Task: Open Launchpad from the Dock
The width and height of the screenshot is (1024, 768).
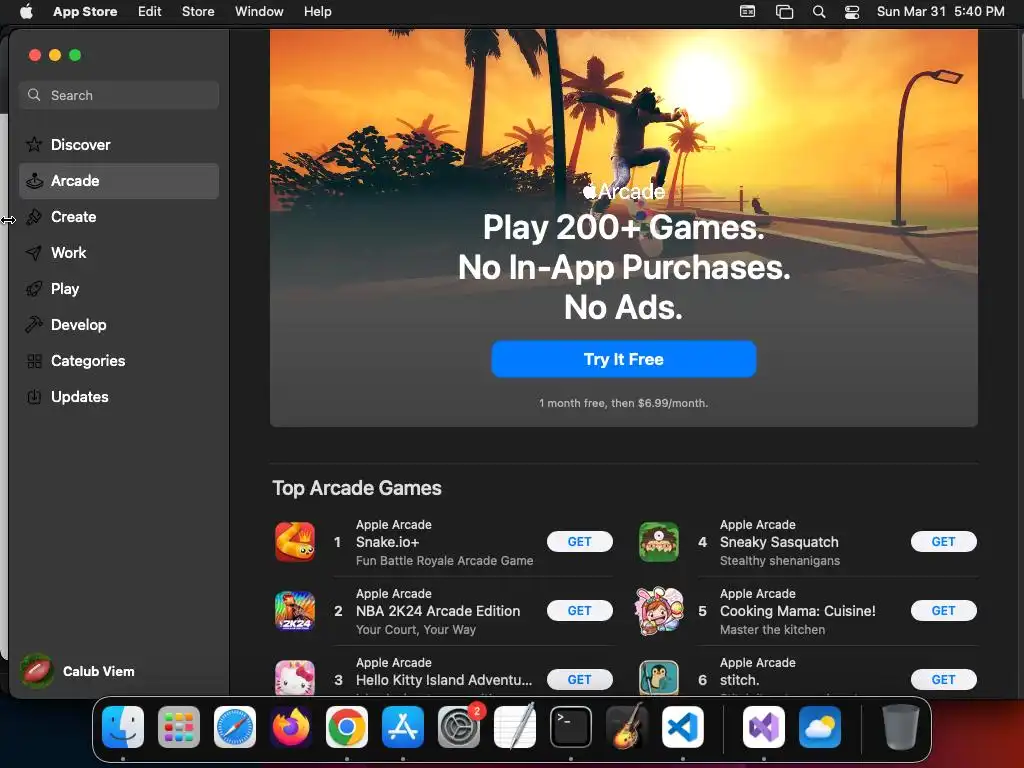Action: pos(179,727)
